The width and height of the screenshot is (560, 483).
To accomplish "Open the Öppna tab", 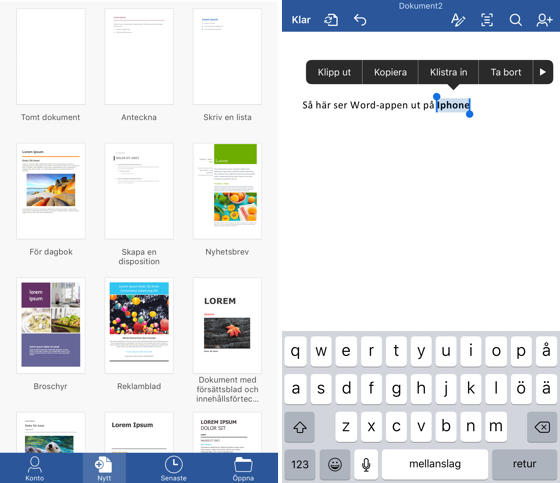I will pos(243,468).
